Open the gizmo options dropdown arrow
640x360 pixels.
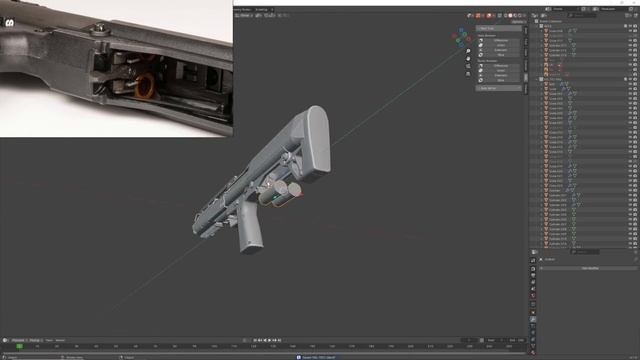[x=482, y=16]
